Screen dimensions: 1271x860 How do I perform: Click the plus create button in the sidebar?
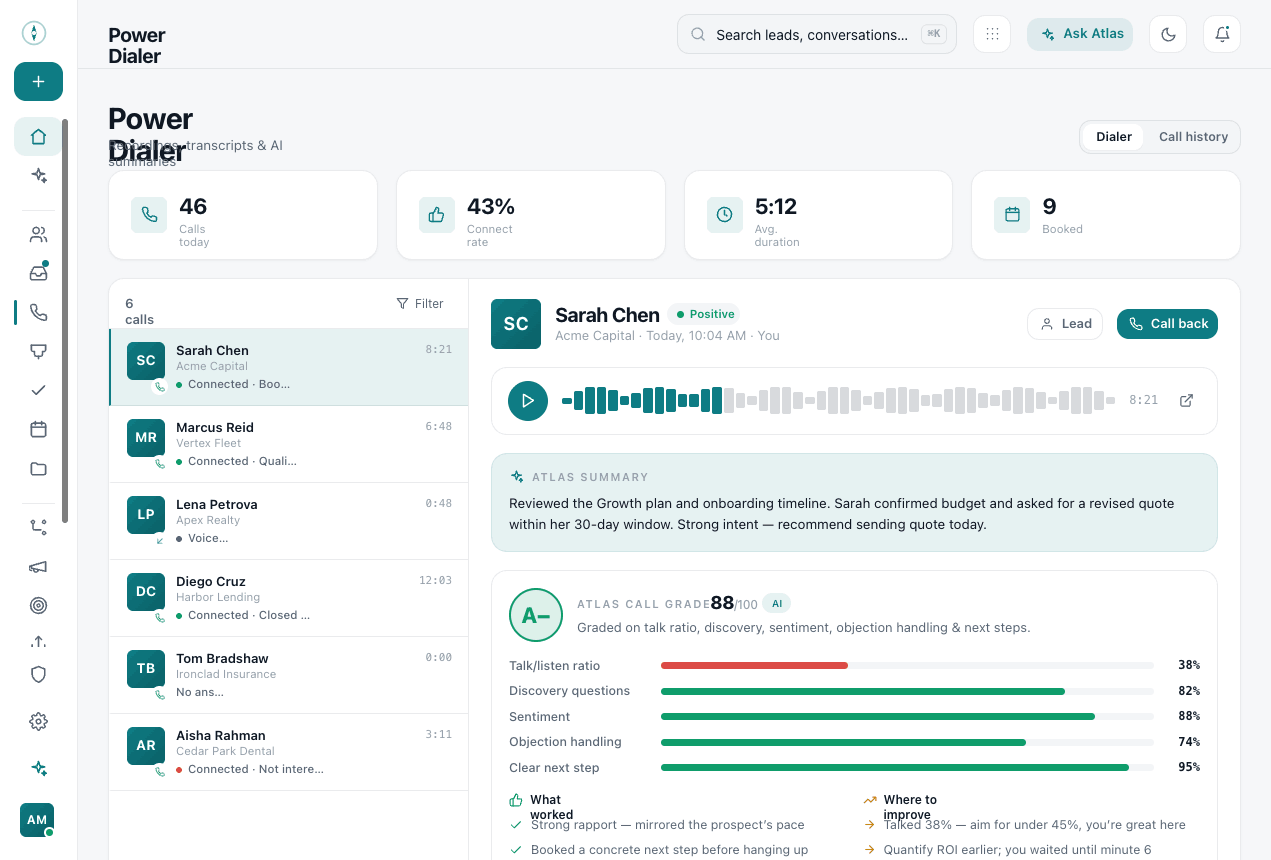(38, 82)
